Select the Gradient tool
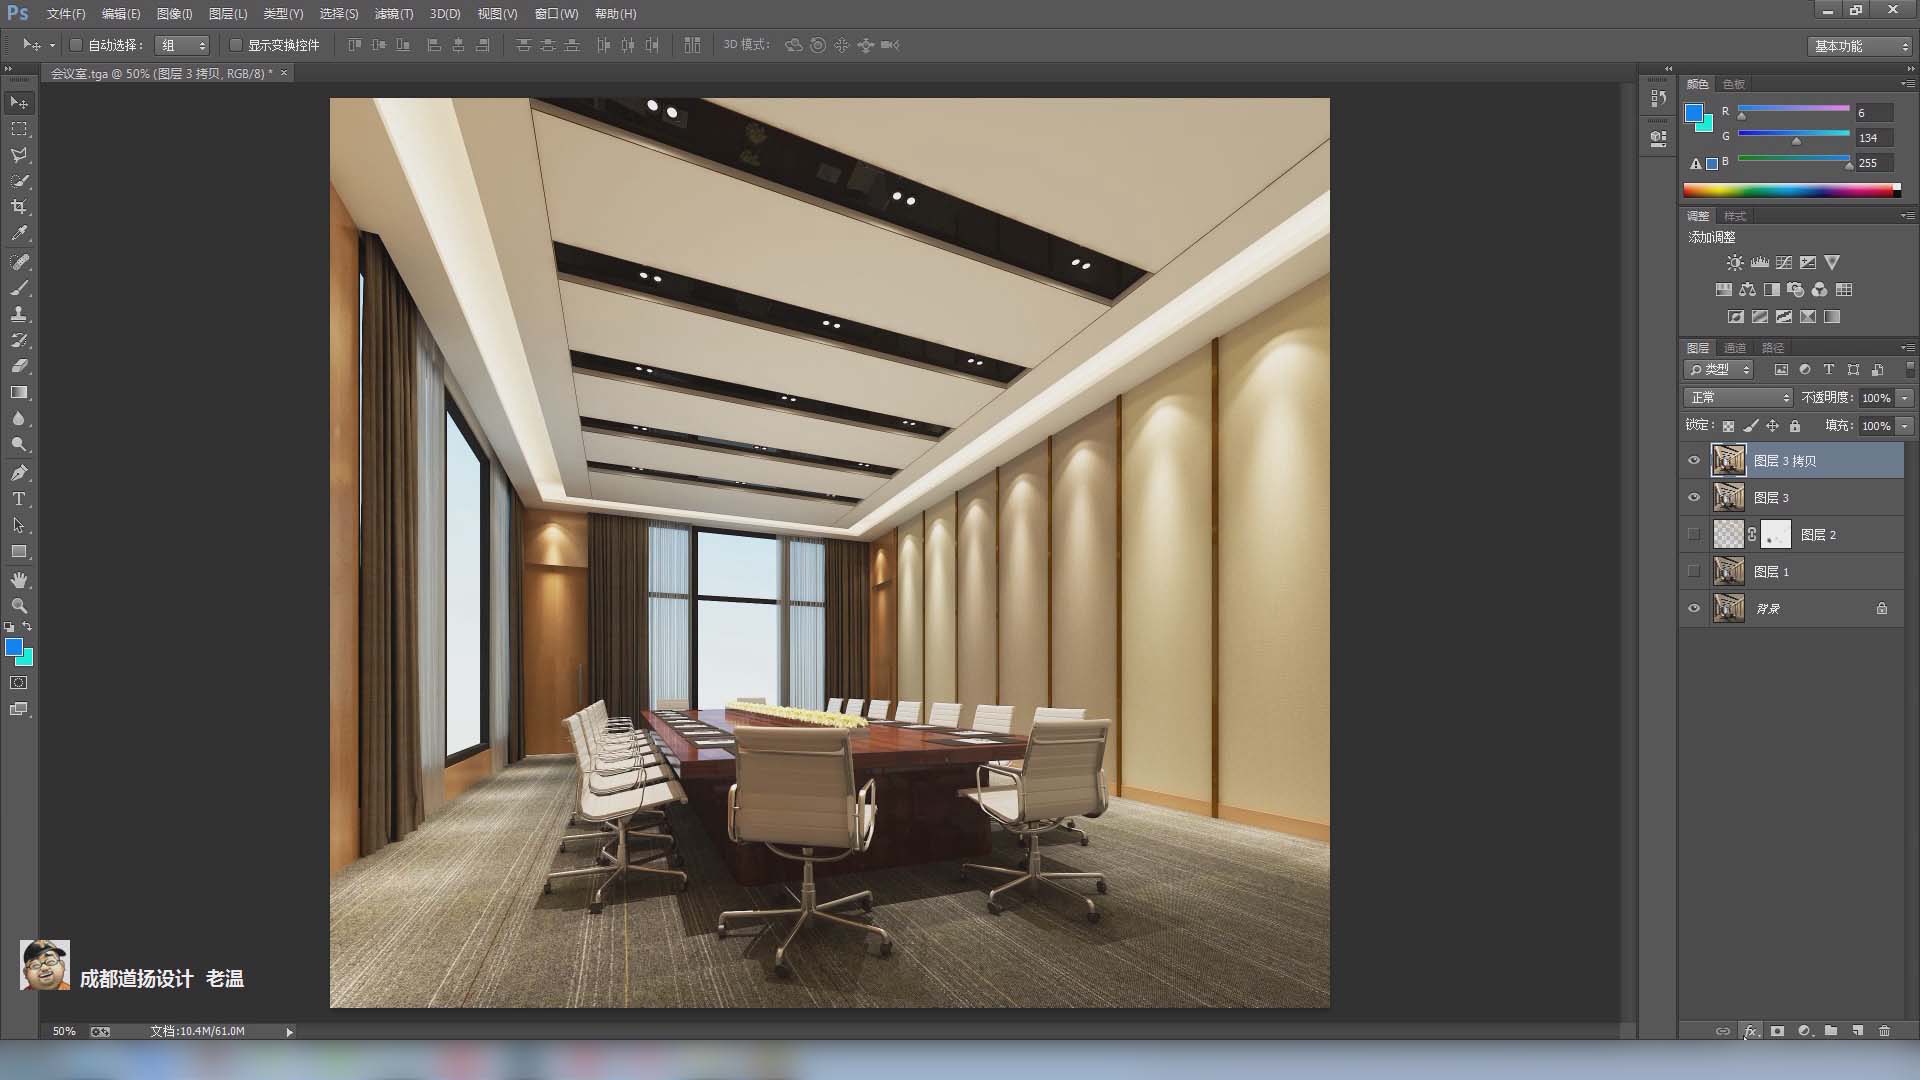 19,393
